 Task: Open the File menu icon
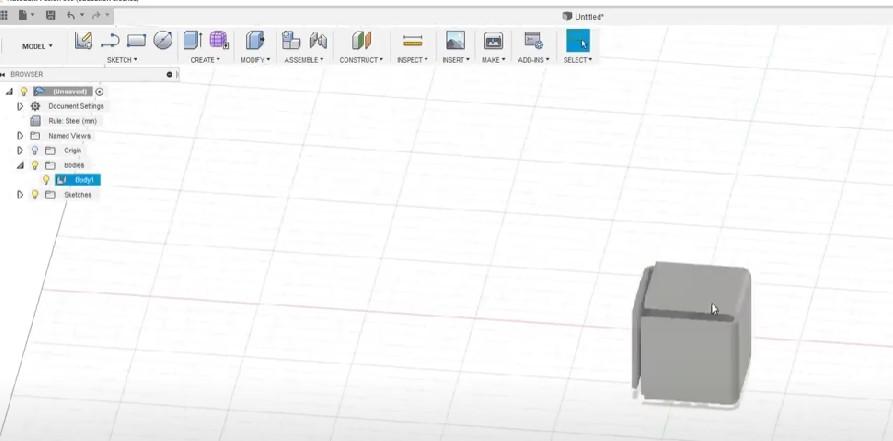[23, 16]
